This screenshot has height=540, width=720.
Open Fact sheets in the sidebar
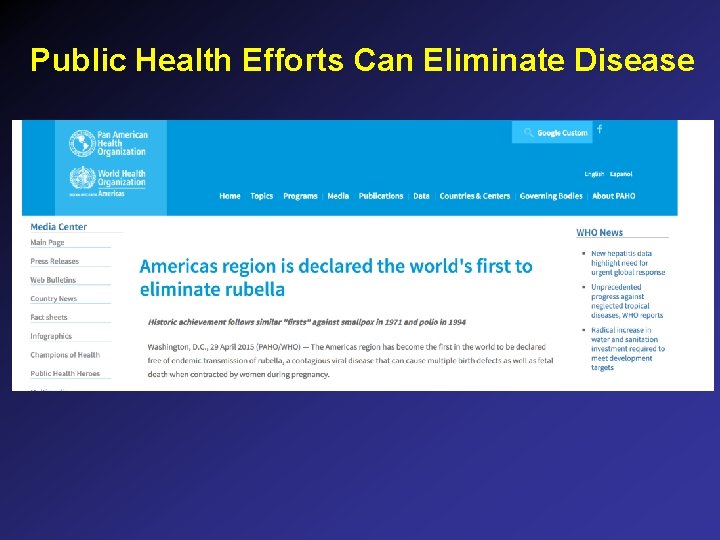tap(49, 317)
